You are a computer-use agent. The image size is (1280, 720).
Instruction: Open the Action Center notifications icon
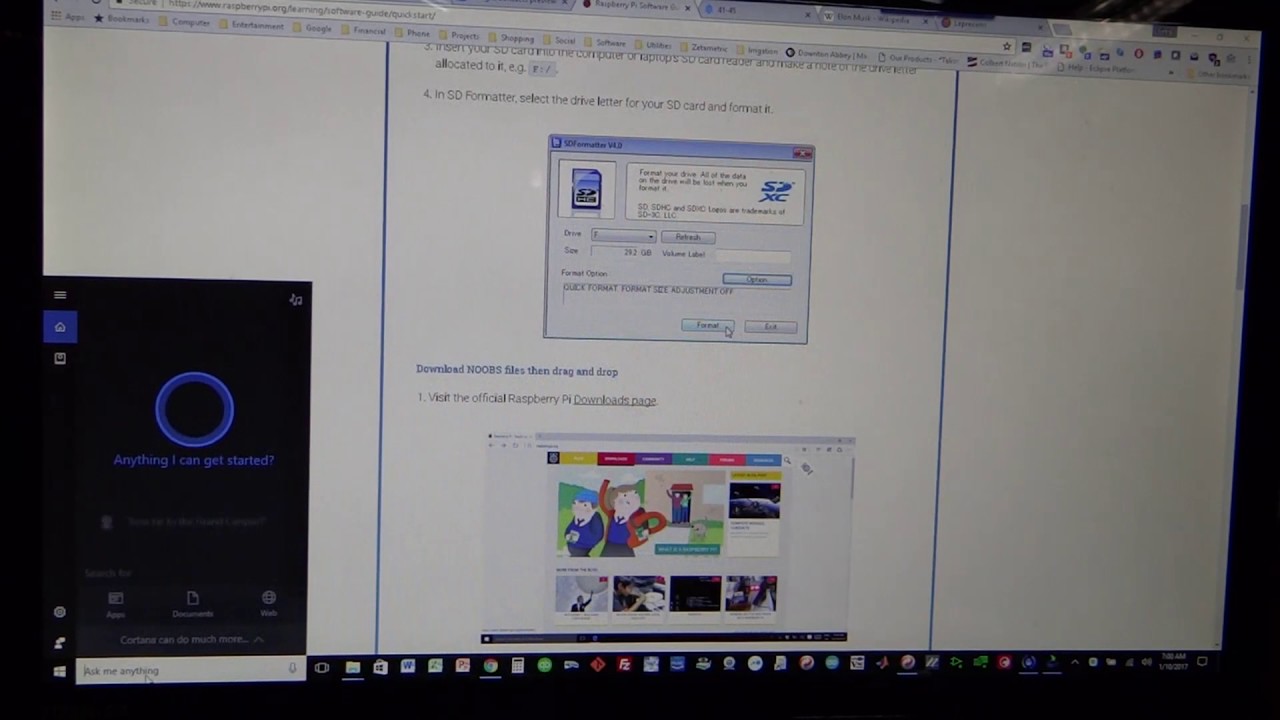(x=1202, y=661)
